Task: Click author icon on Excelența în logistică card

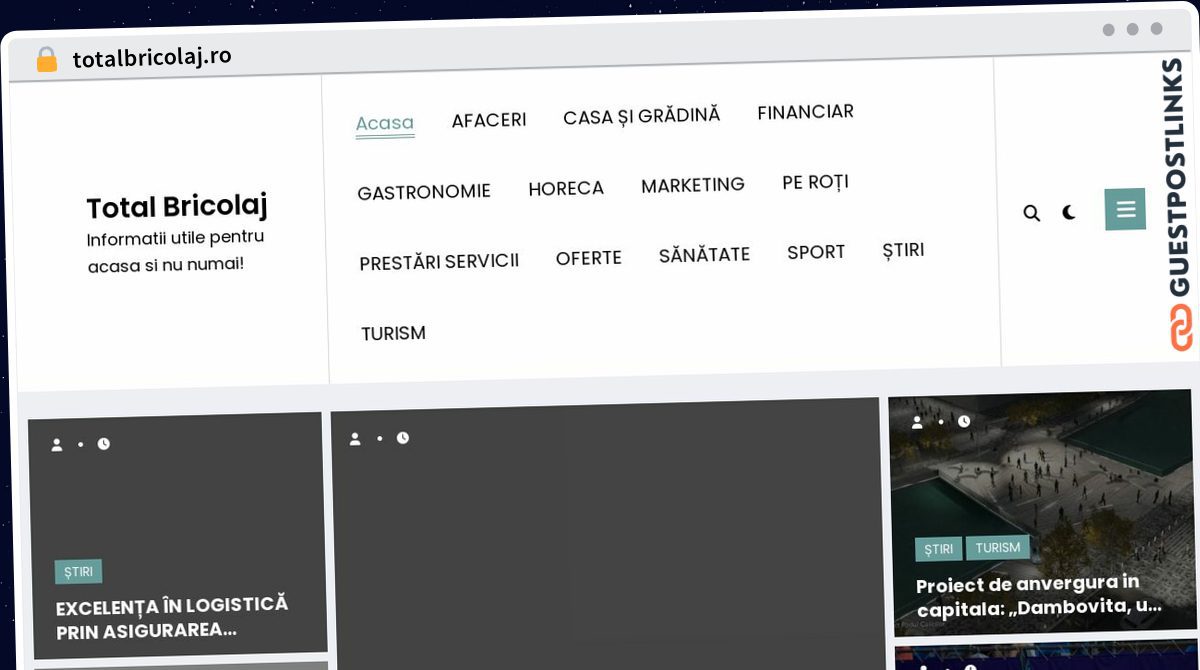Action: pyautogui.click(x=57, y=444)
